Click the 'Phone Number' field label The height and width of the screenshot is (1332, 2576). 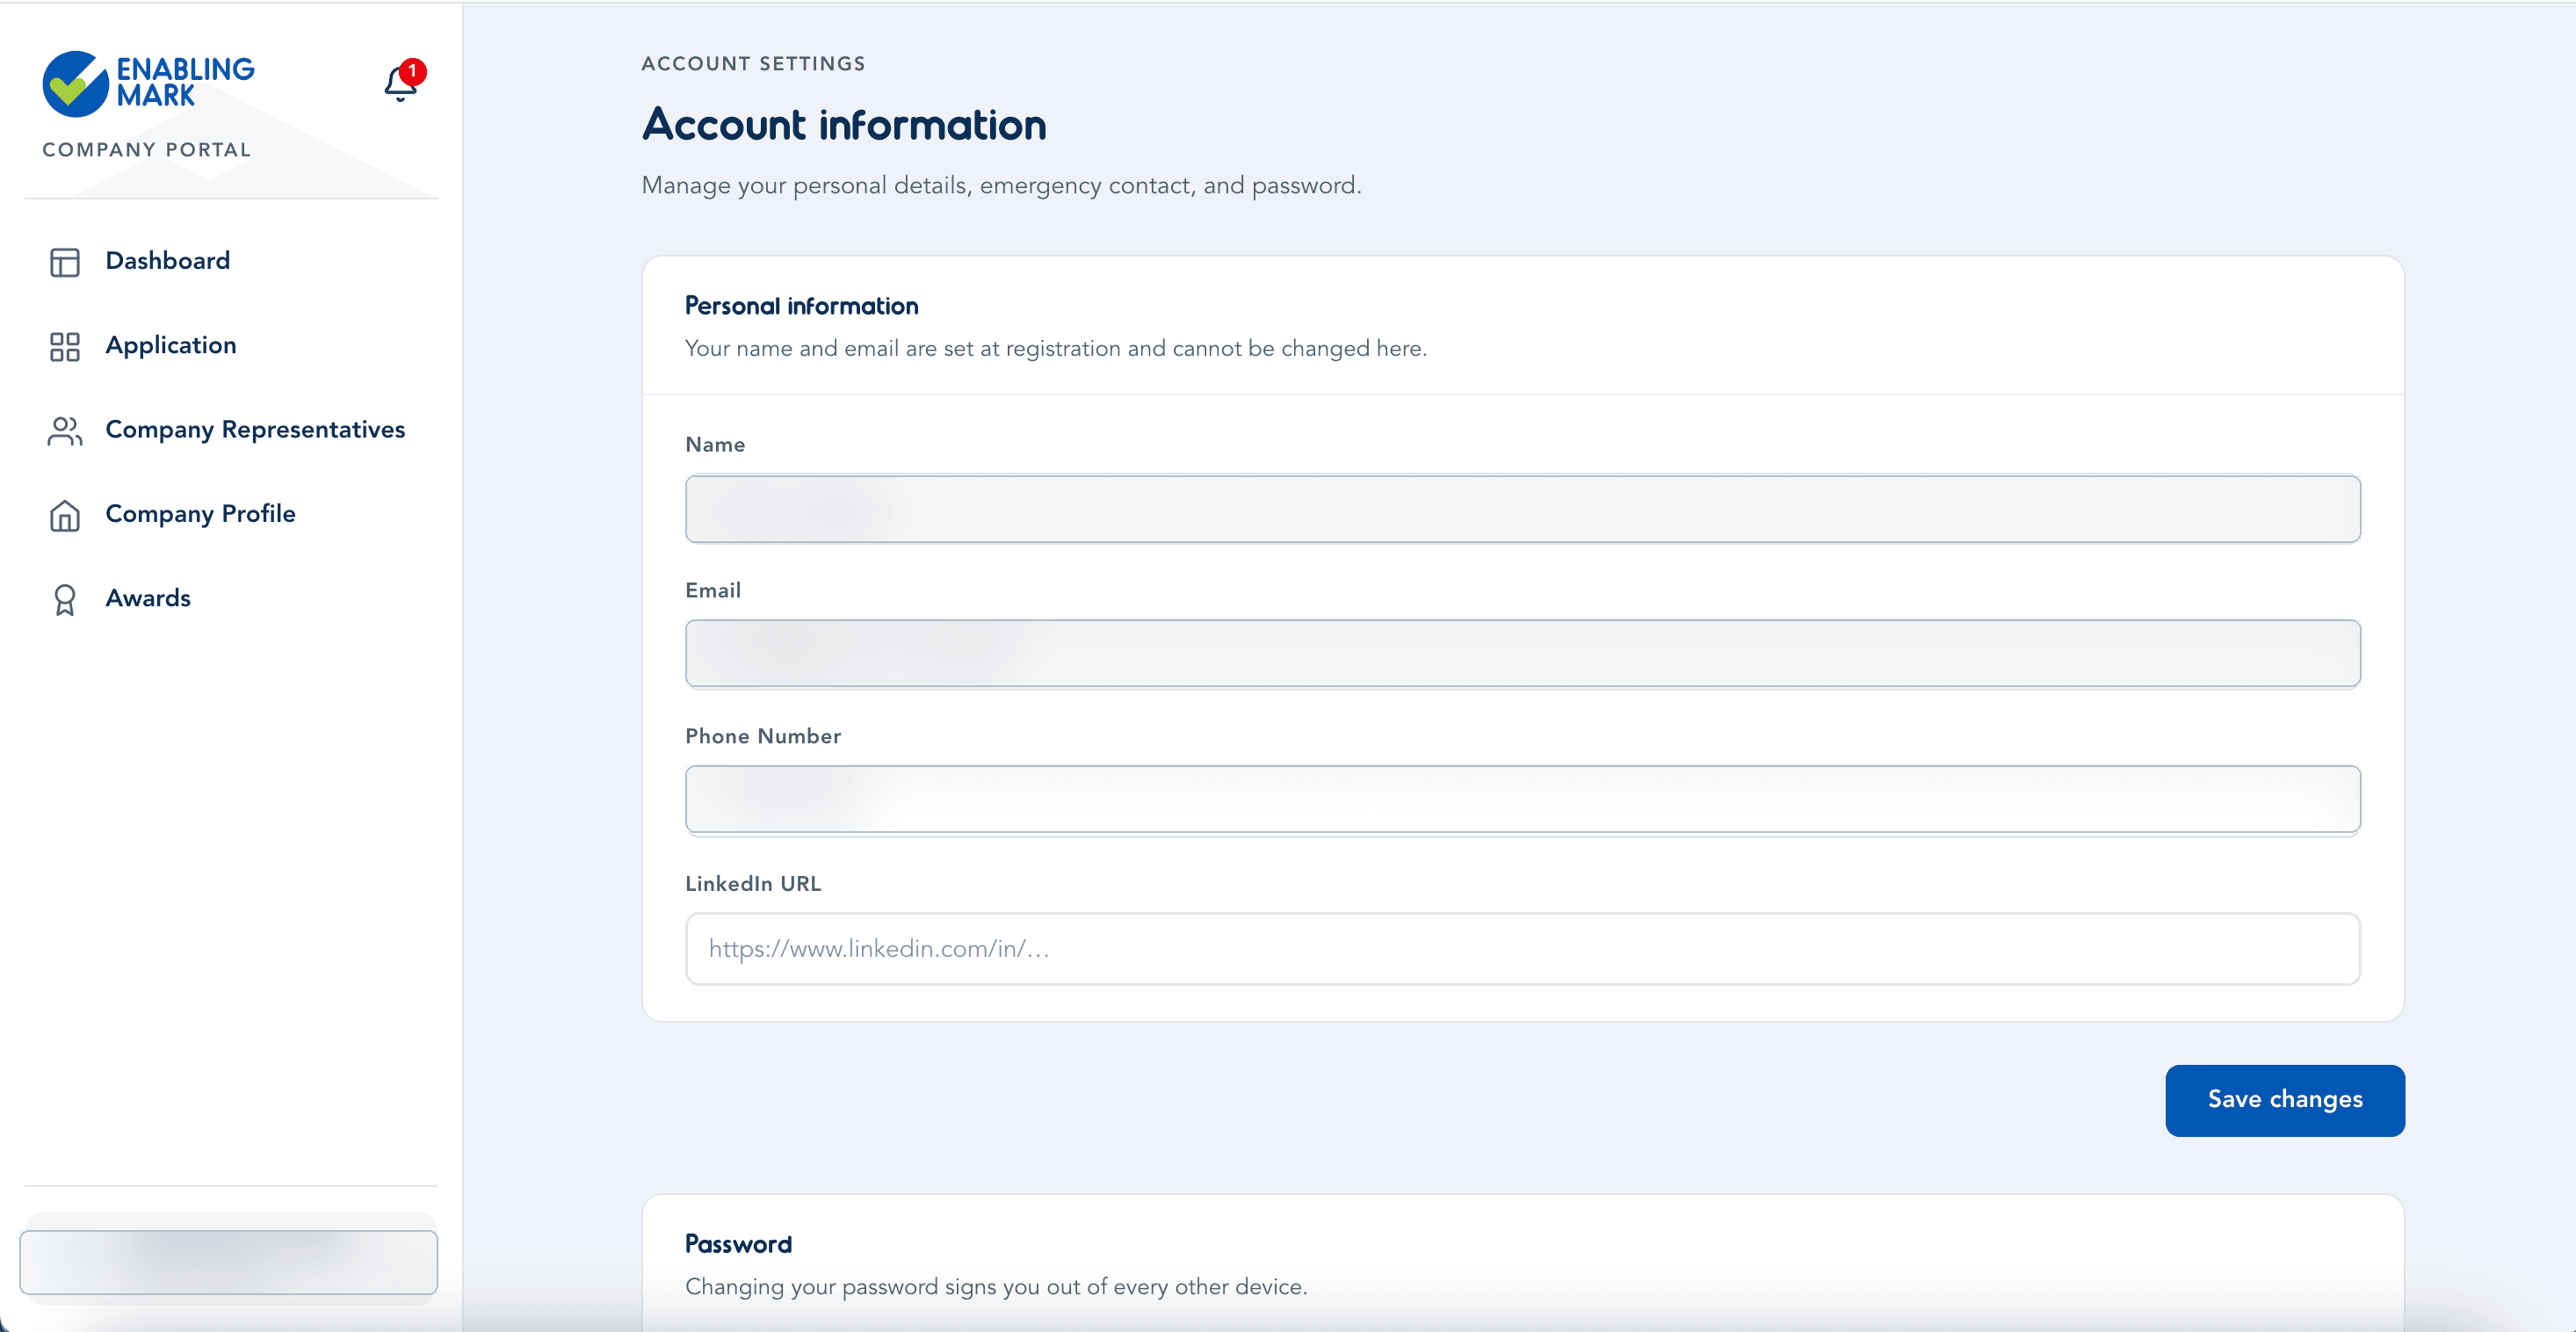762,736
